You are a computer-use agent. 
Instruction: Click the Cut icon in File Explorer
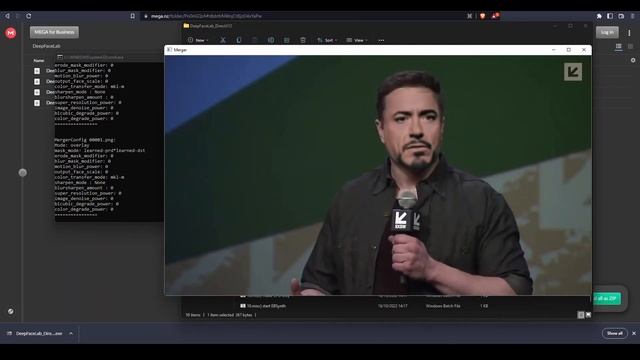click(x=223, y=40)
